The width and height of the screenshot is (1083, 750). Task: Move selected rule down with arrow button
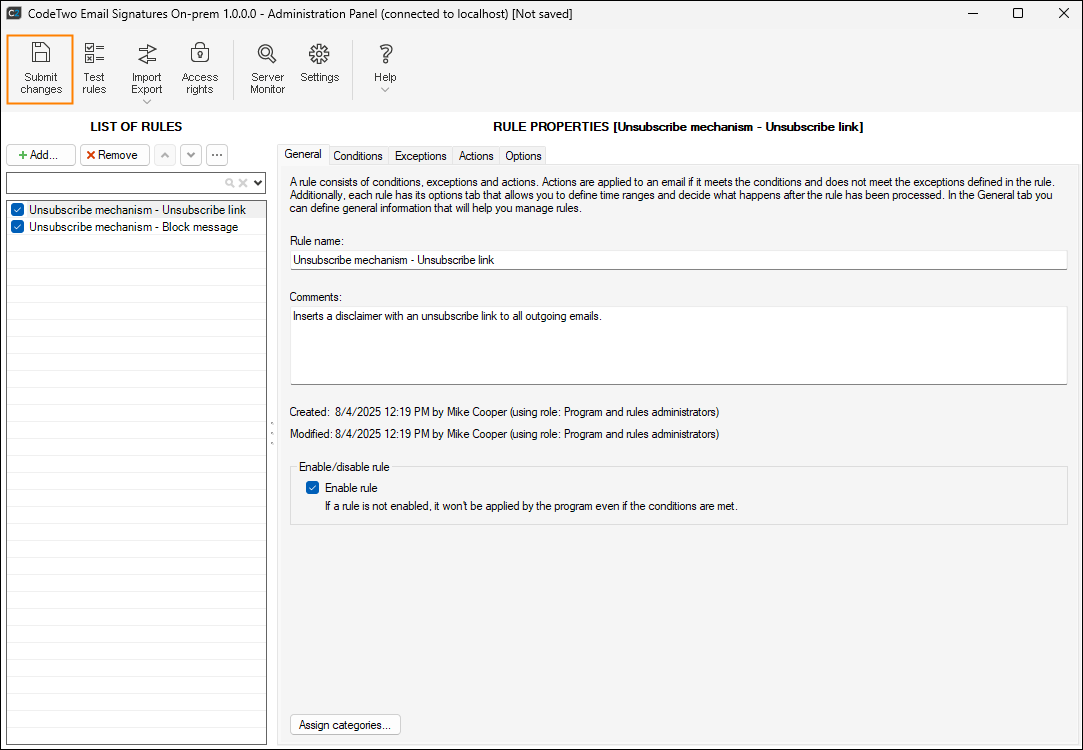[x=190, y=155]
